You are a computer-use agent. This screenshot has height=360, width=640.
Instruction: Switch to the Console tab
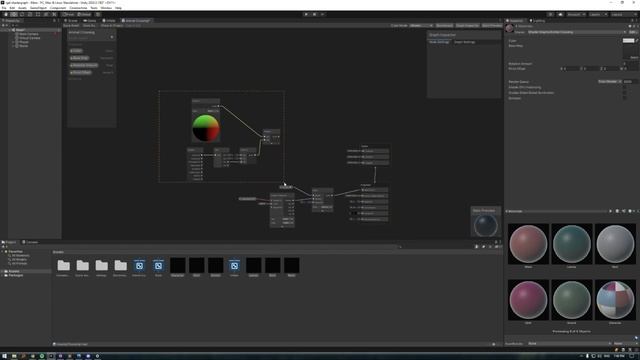click(x=30, y=242)
